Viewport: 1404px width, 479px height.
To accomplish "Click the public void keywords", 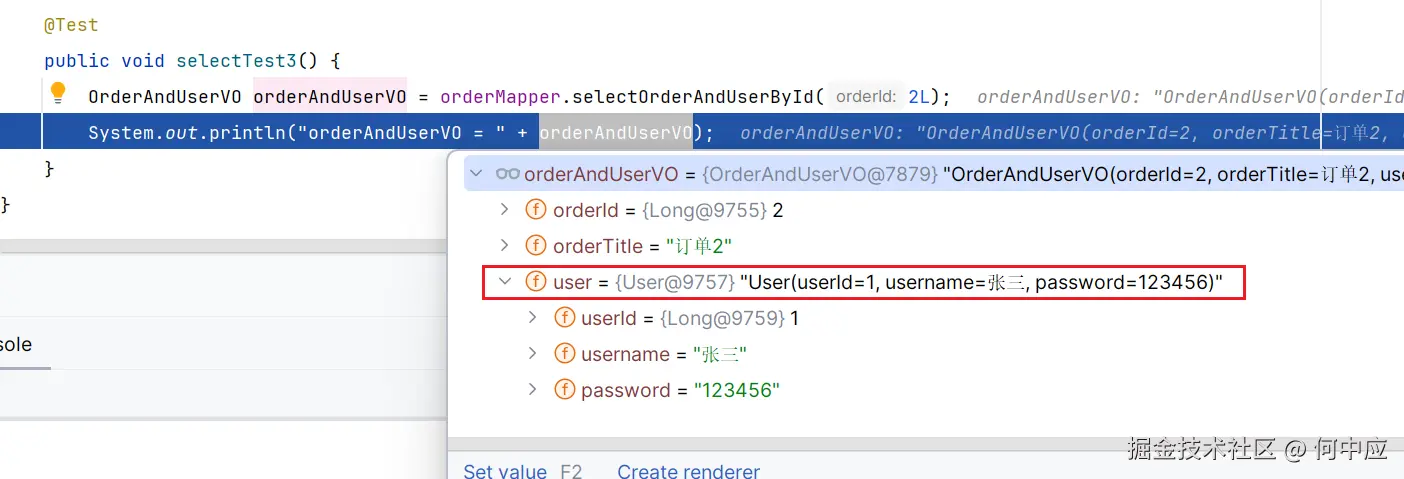I will 105,61.
